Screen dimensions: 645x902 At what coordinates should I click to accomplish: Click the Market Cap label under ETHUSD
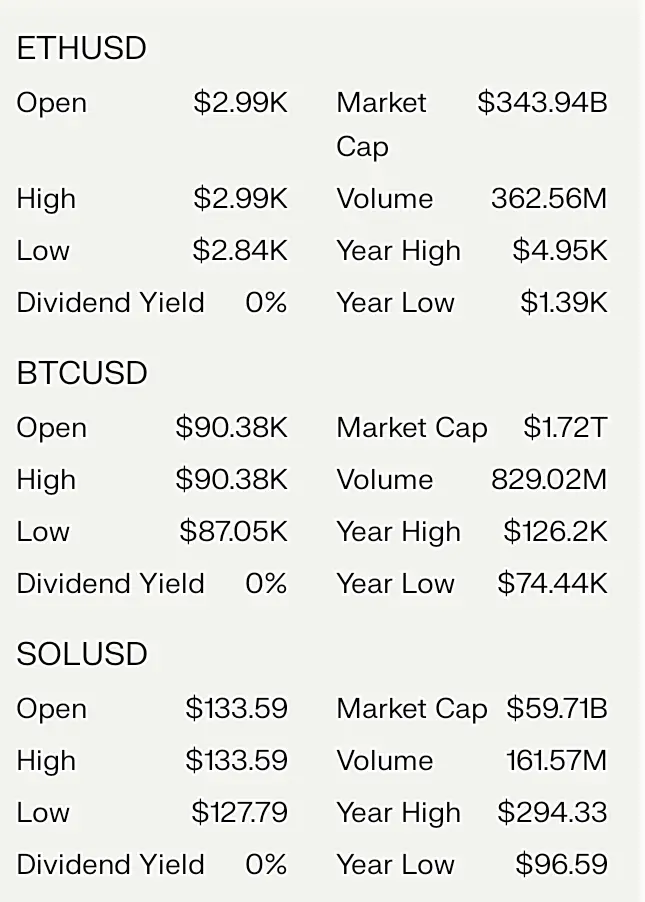[381, 124]
